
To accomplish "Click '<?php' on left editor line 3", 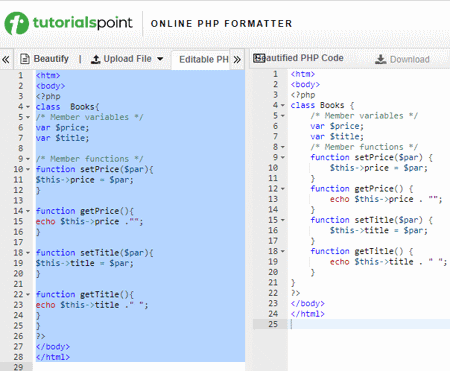I will coord(48,96).
